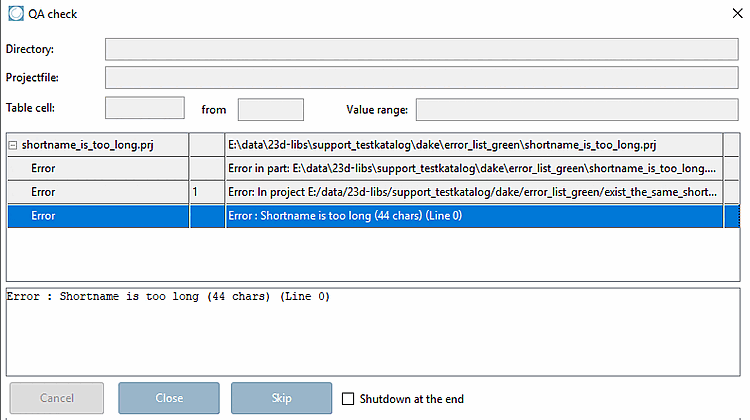Viewport: 750px width, 420px height.
Task: Click the 'Error: In project' message cell
Action: (474, 192)
